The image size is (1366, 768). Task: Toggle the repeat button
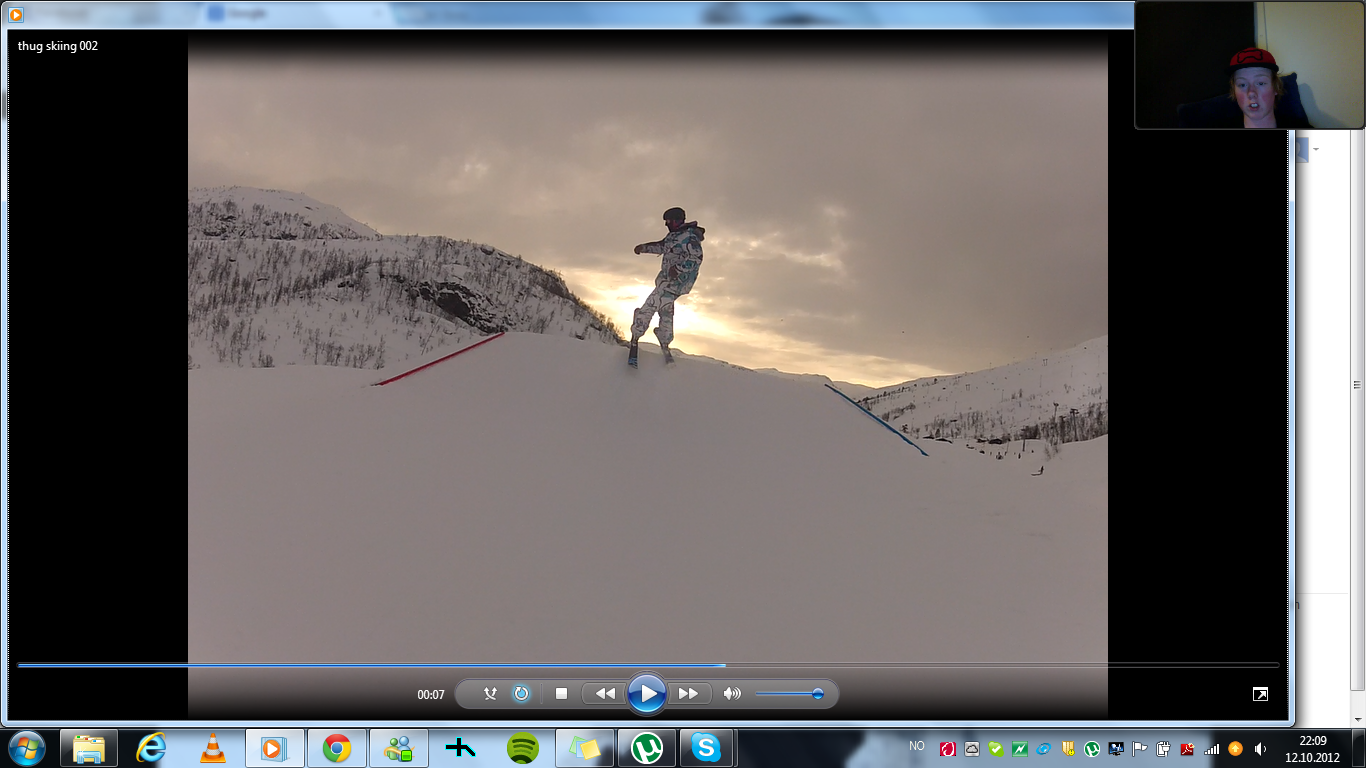point(521,693)
